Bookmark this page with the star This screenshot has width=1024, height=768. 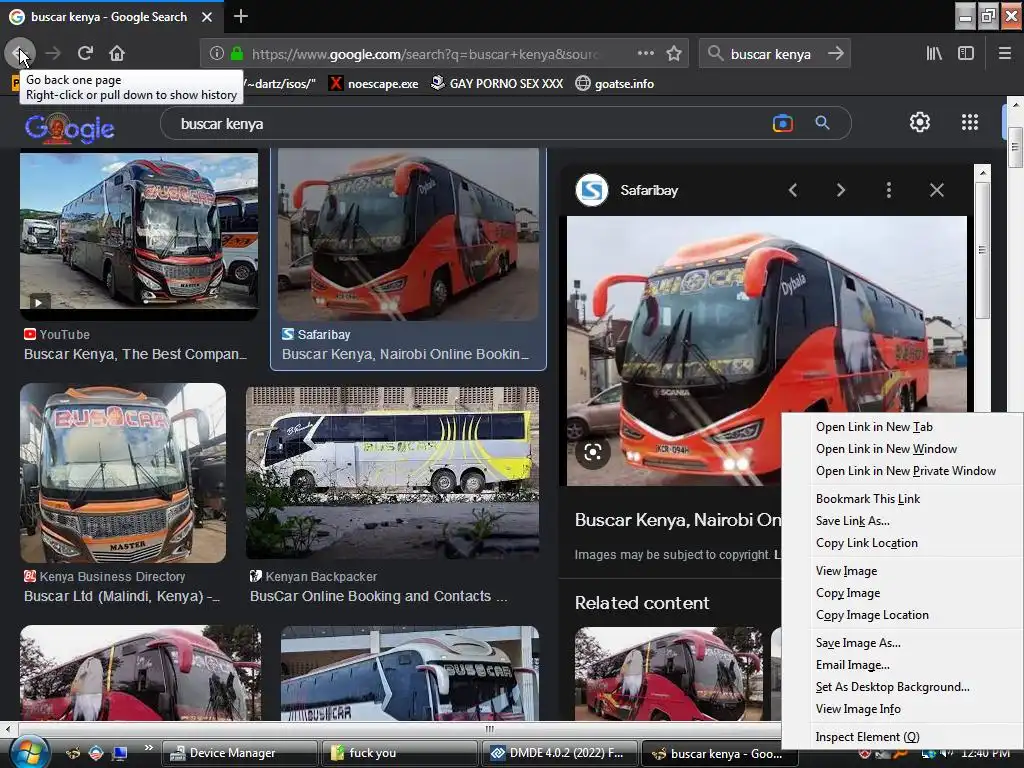[x=674, y=54]
